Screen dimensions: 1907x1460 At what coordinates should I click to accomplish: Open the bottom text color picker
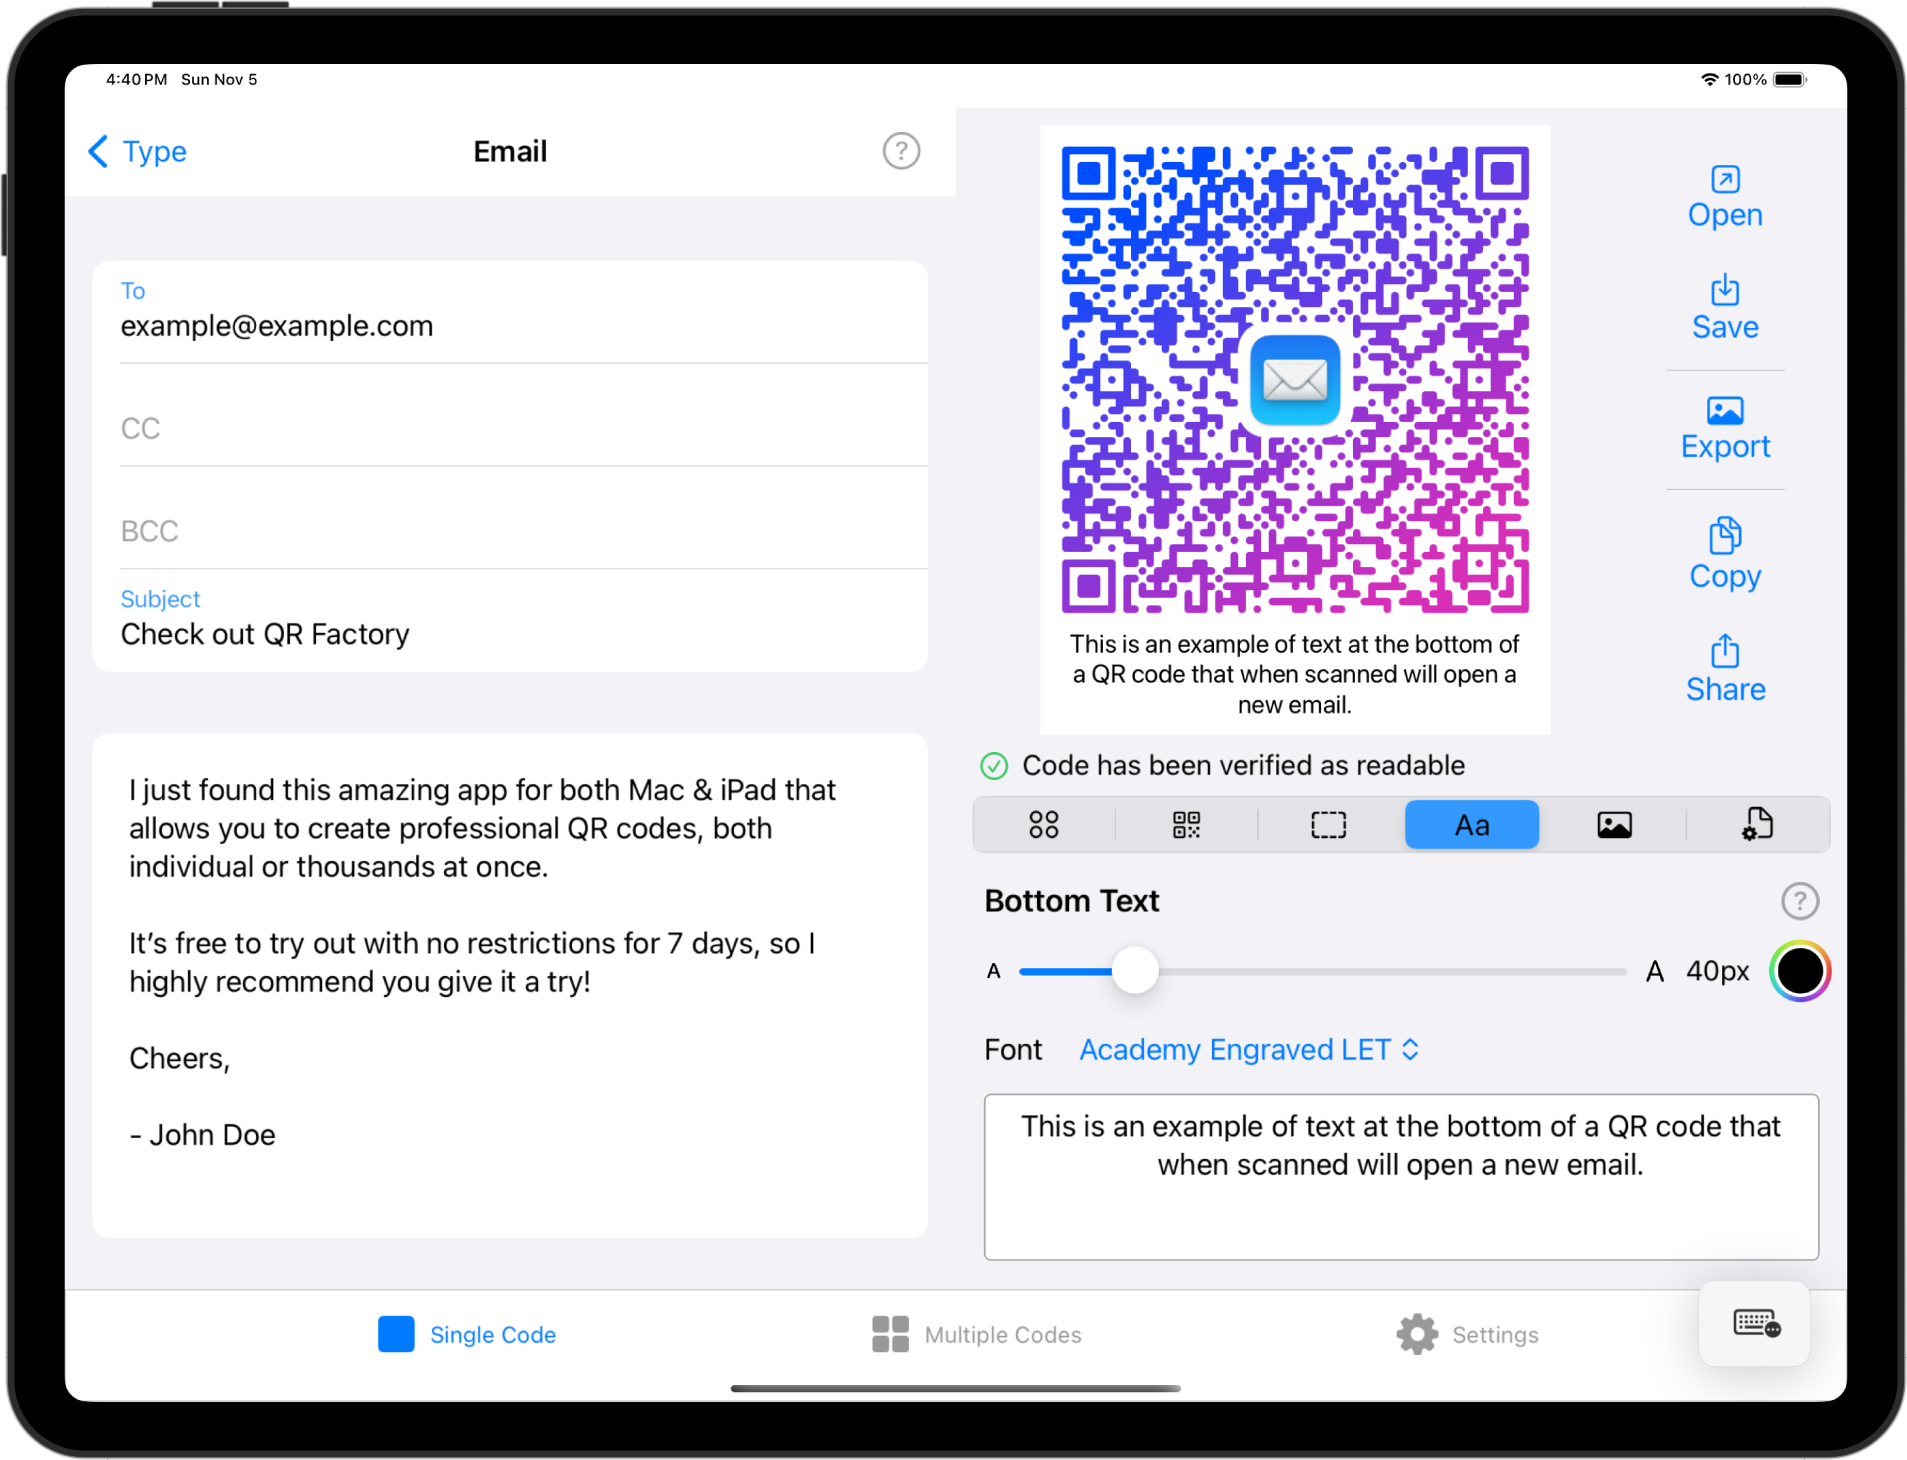tap(1799, 971)
